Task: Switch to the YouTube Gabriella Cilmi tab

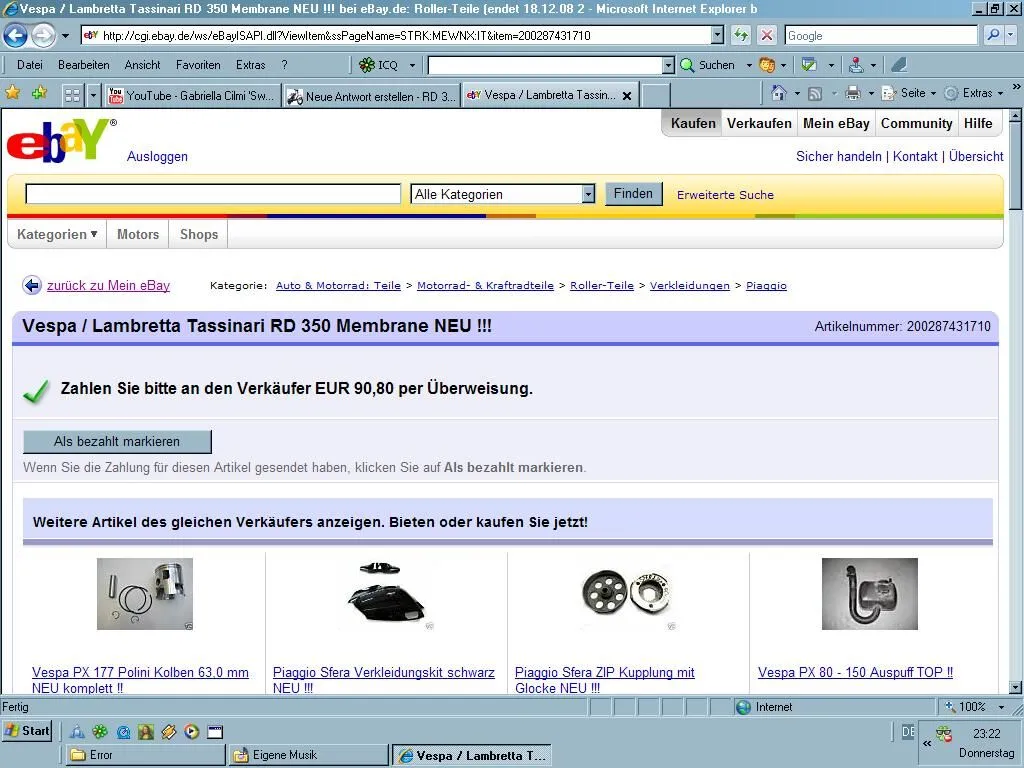Action: 191,96
